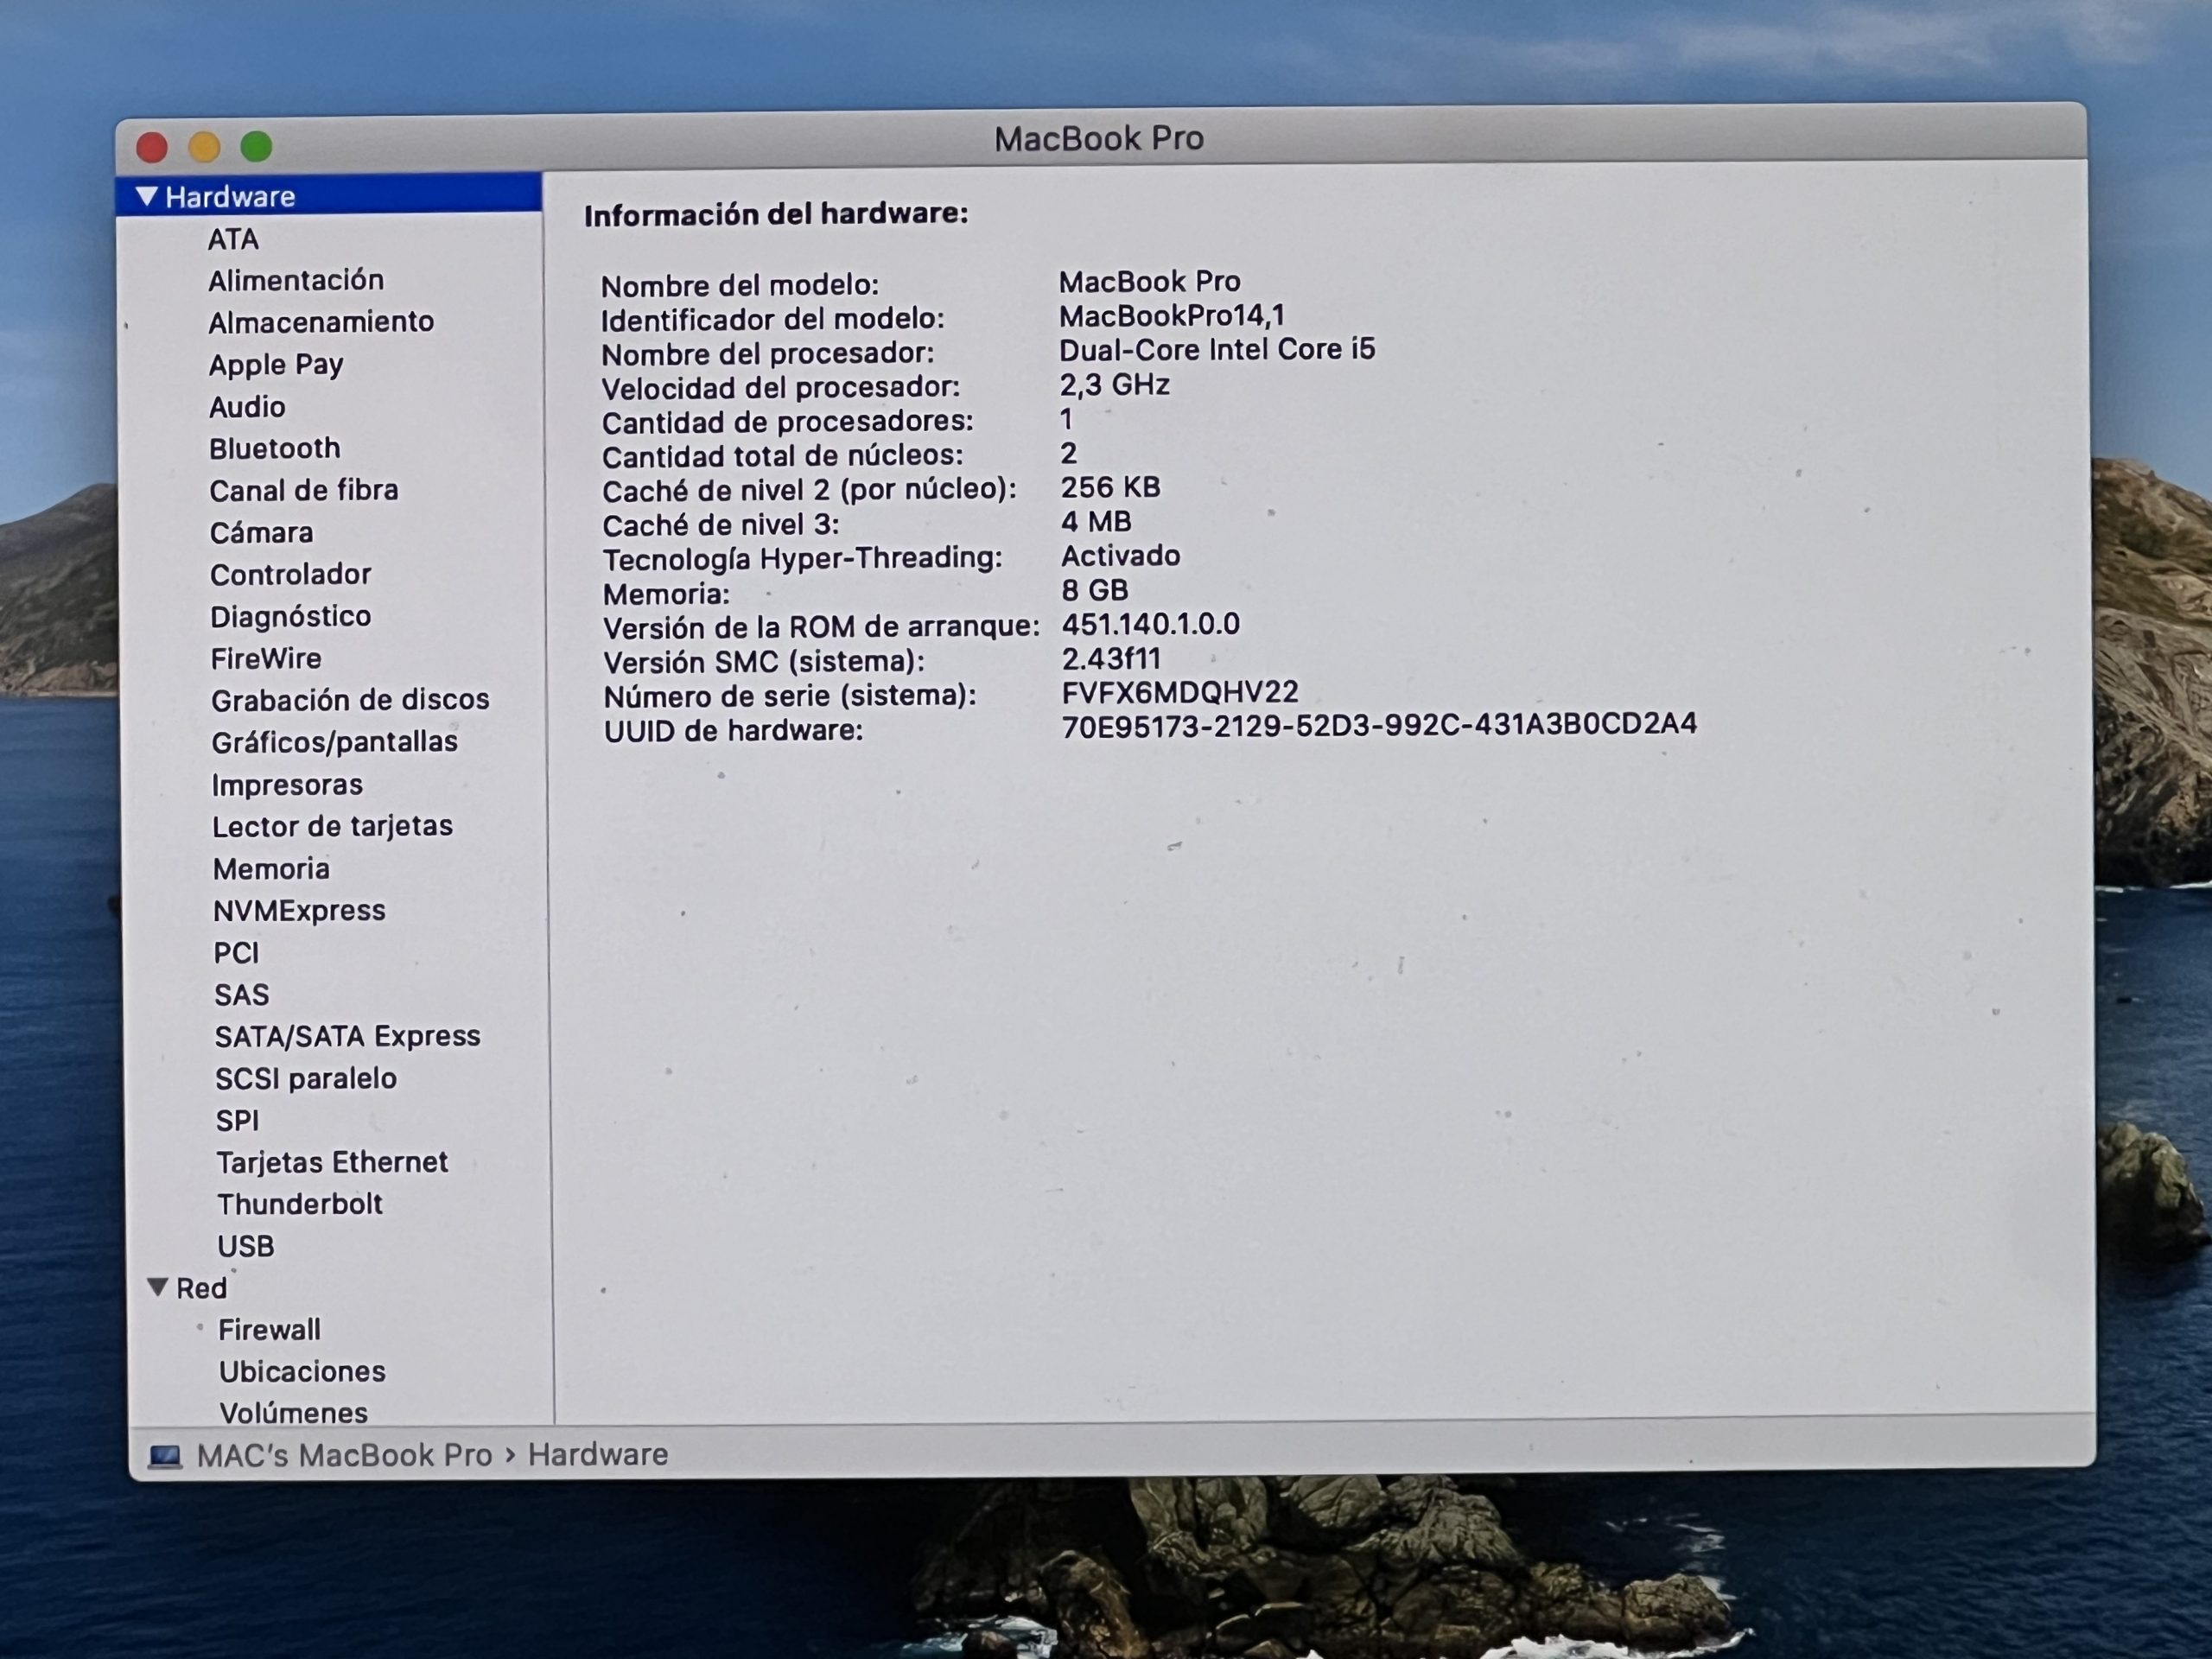Collapse the Red section triangle

(x=157, y=1287)
